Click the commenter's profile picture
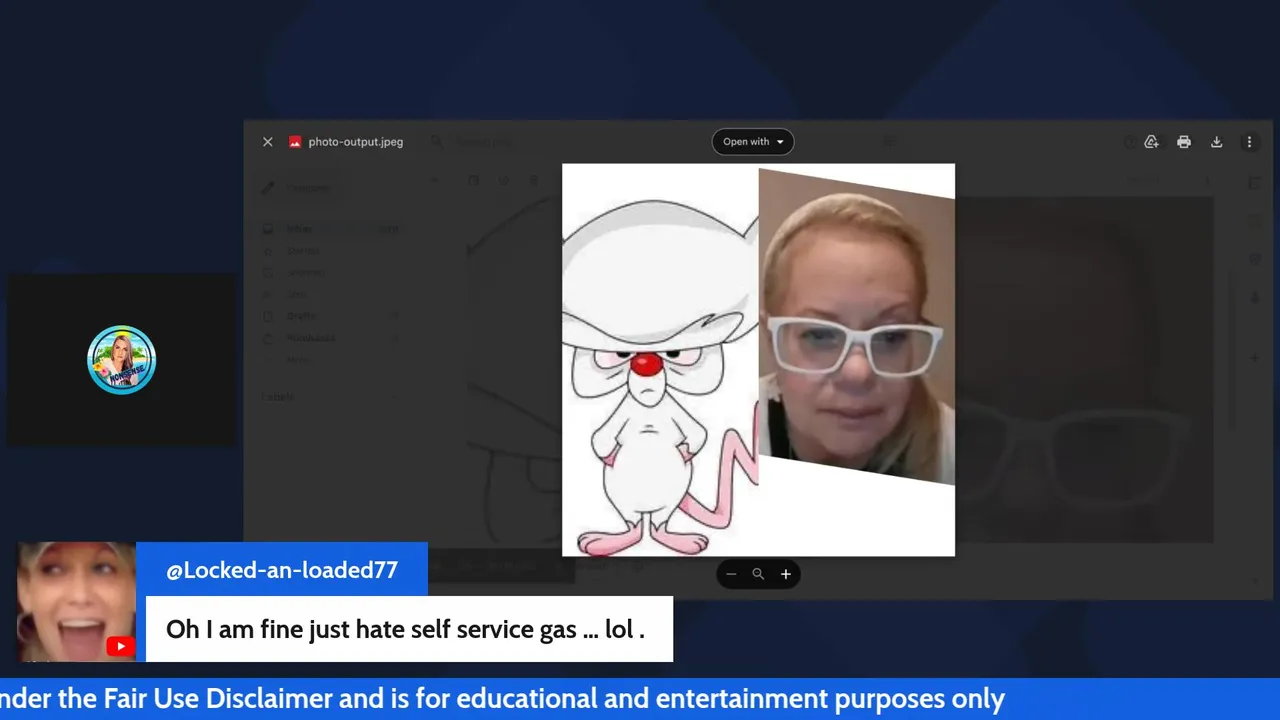 (x=76, y=602)
